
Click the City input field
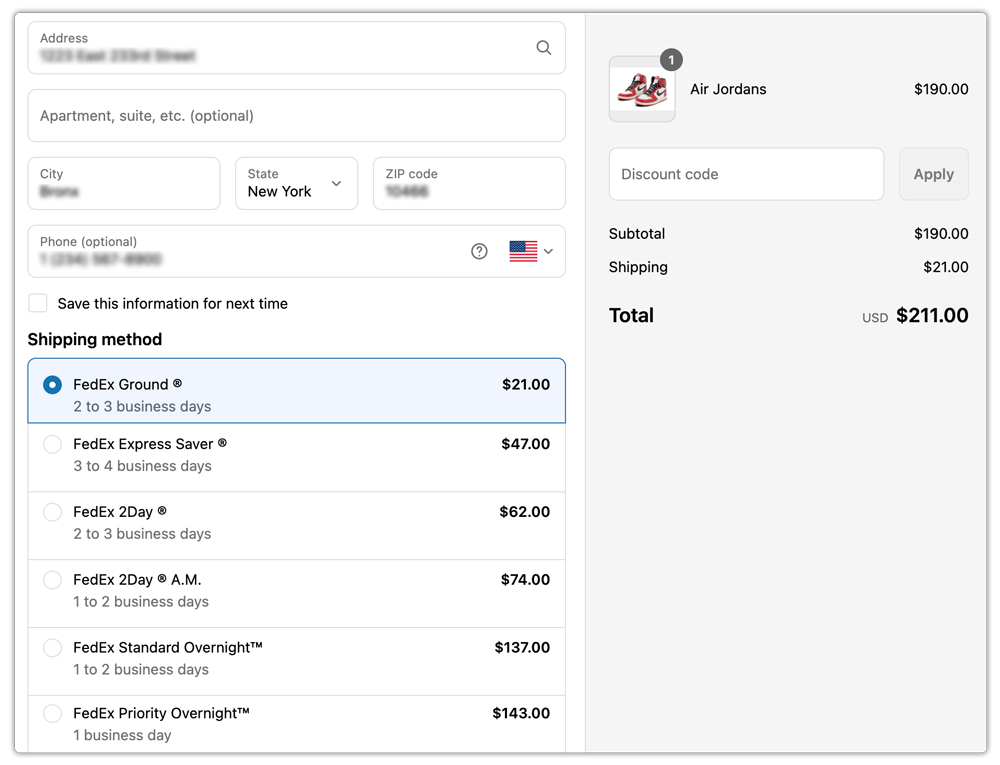coord(124,184)
